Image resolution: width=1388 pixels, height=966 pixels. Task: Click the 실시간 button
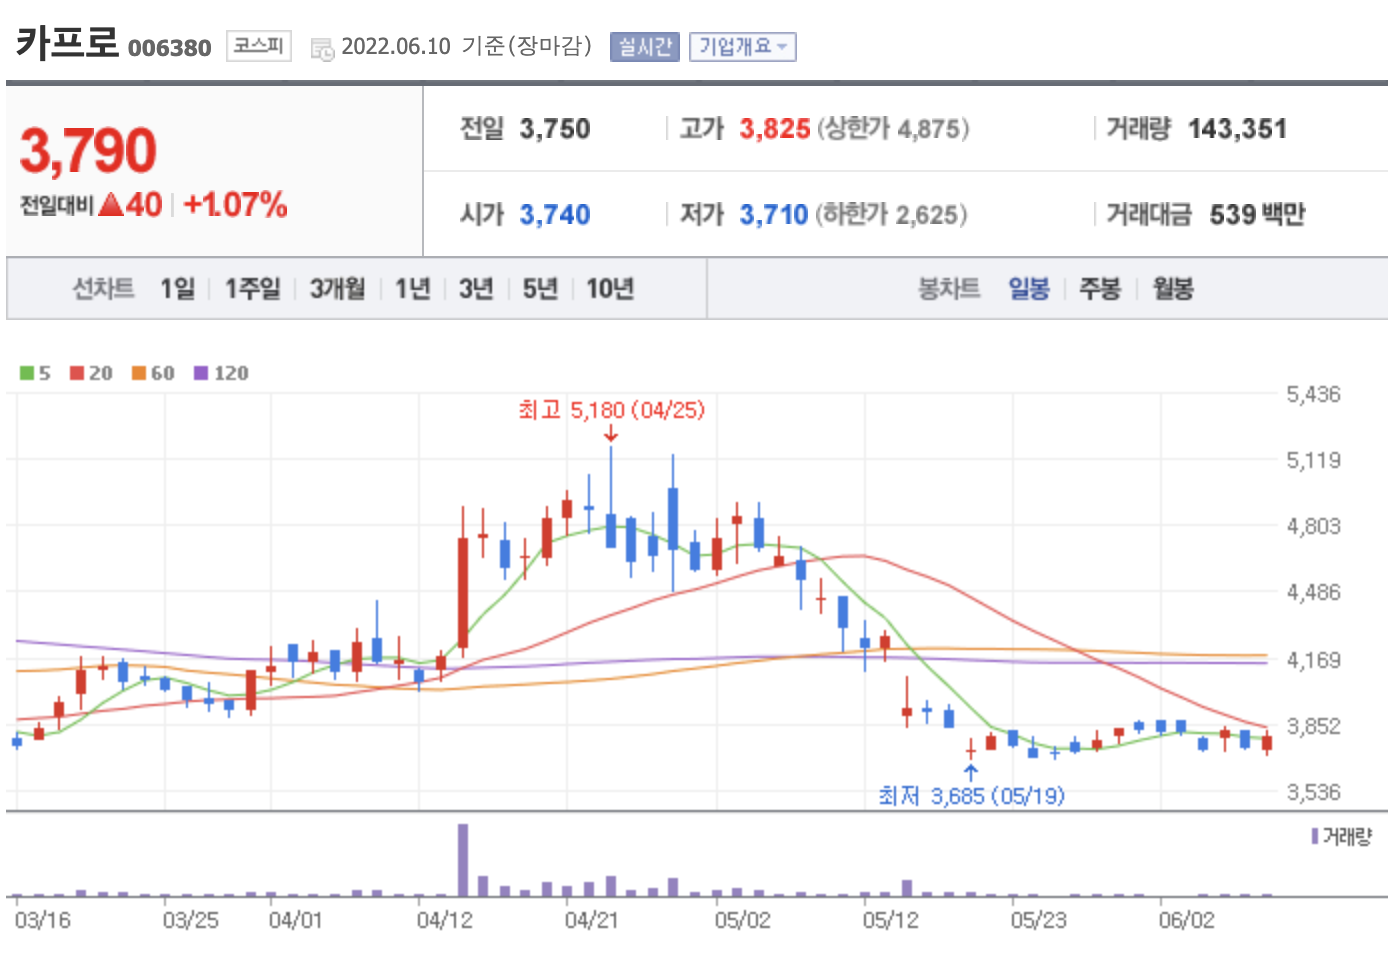pos(645,46)
